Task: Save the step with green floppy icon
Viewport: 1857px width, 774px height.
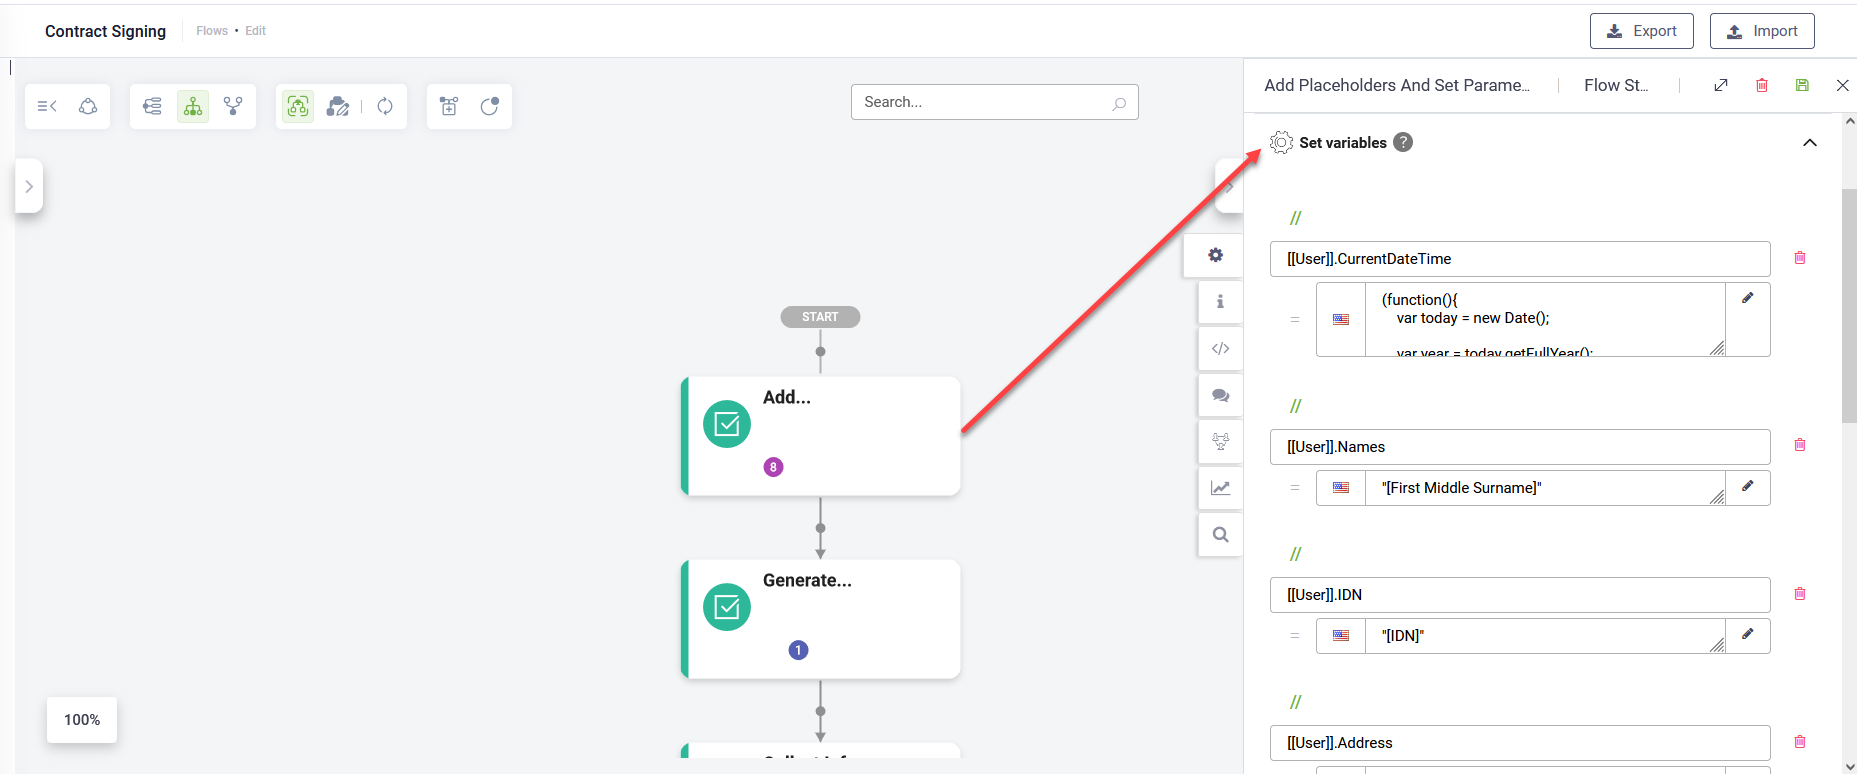Action: click(1802, 86)
